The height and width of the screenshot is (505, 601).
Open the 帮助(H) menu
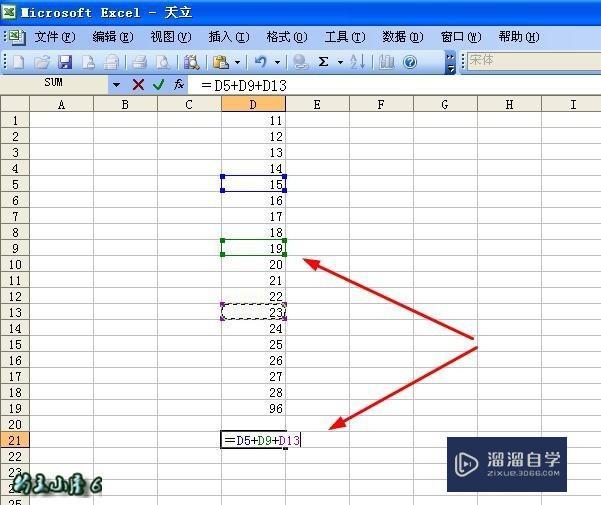coord(519,37)
